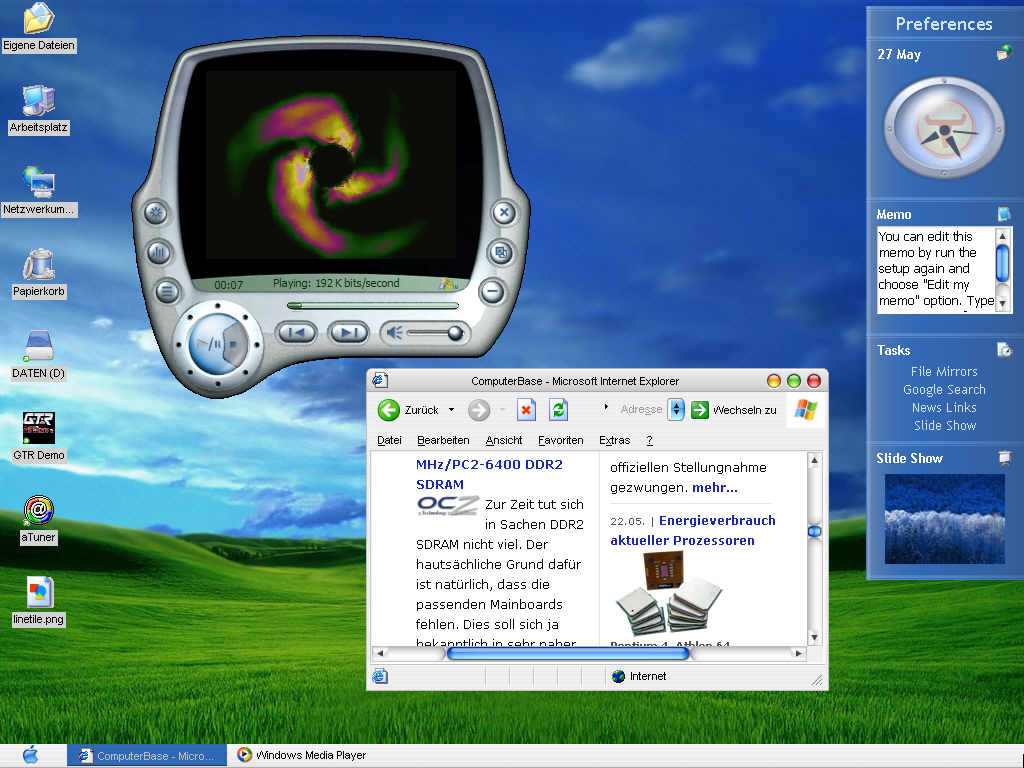Screen dimensions: 1024x768
Task: Click the IE vertical scroll up arrow
Action: (x=814, y=460)
